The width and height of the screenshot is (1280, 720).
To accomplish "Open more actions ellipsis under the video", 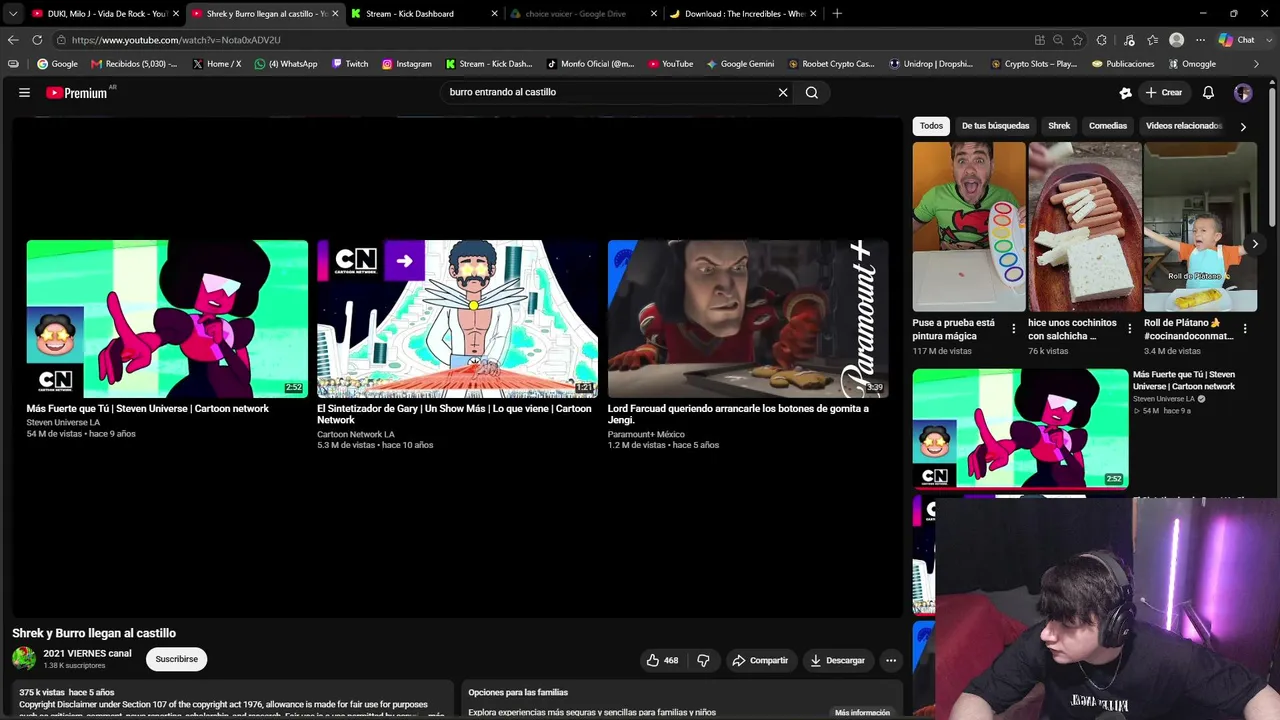I will (x=891, y=660).
